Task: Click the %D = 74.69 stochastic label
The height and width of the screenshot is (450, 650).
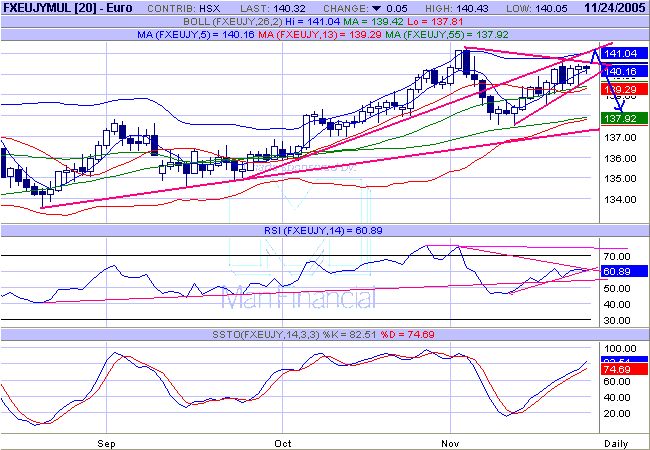Action: coord(407,334)
